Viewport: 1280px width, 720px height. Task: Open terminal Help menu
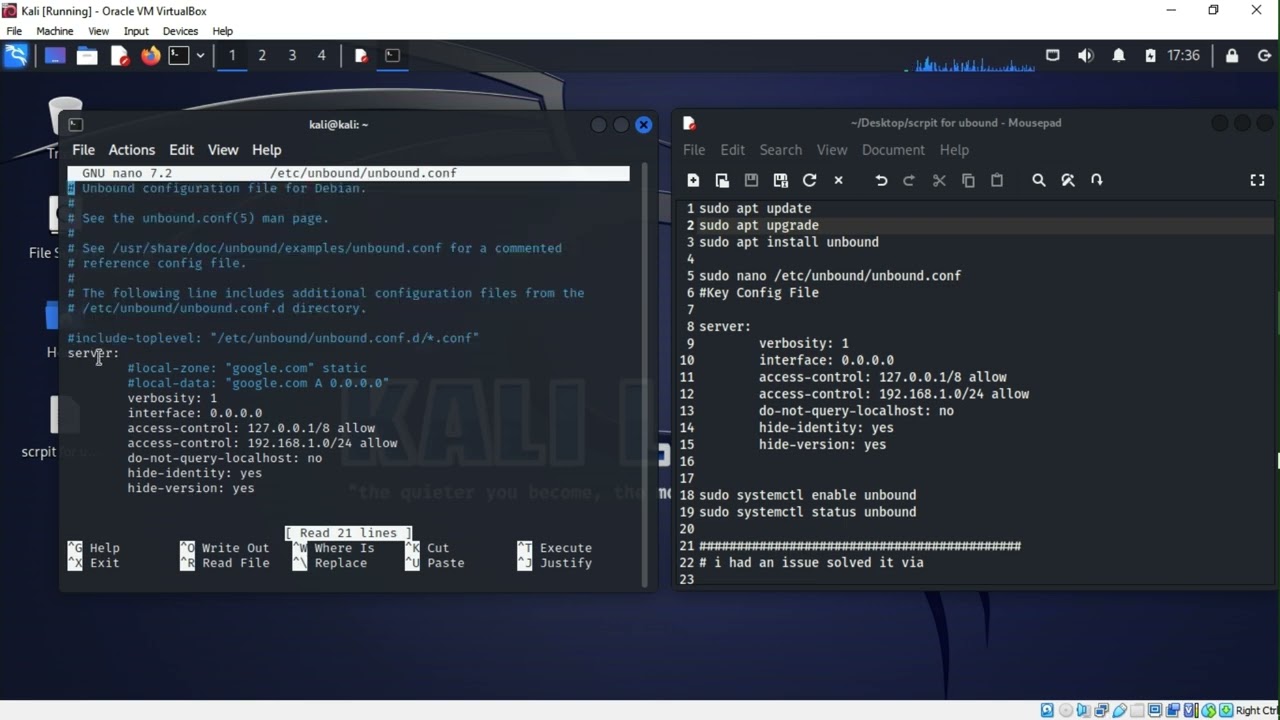point(266,150)
